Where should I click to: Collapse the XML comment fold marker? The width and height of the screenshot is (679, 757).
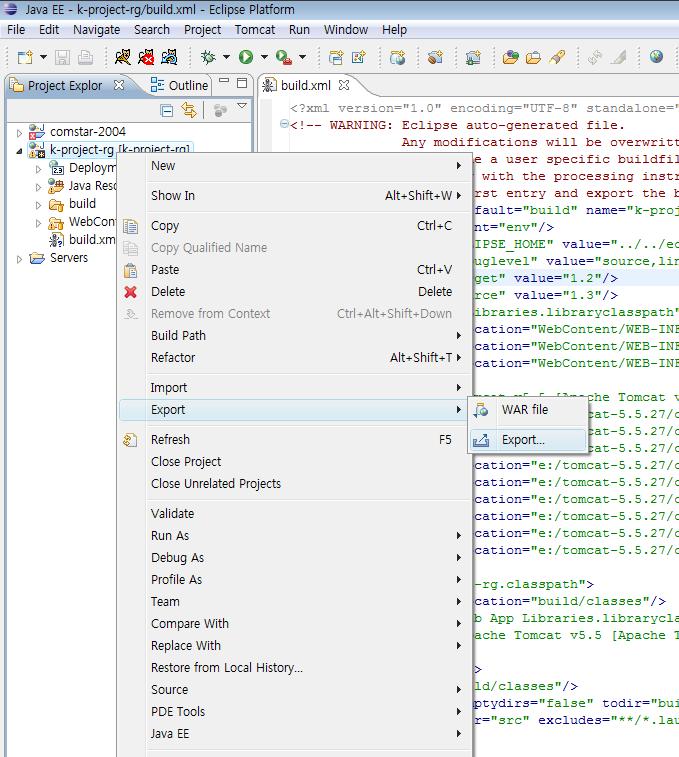pos(284,125)
